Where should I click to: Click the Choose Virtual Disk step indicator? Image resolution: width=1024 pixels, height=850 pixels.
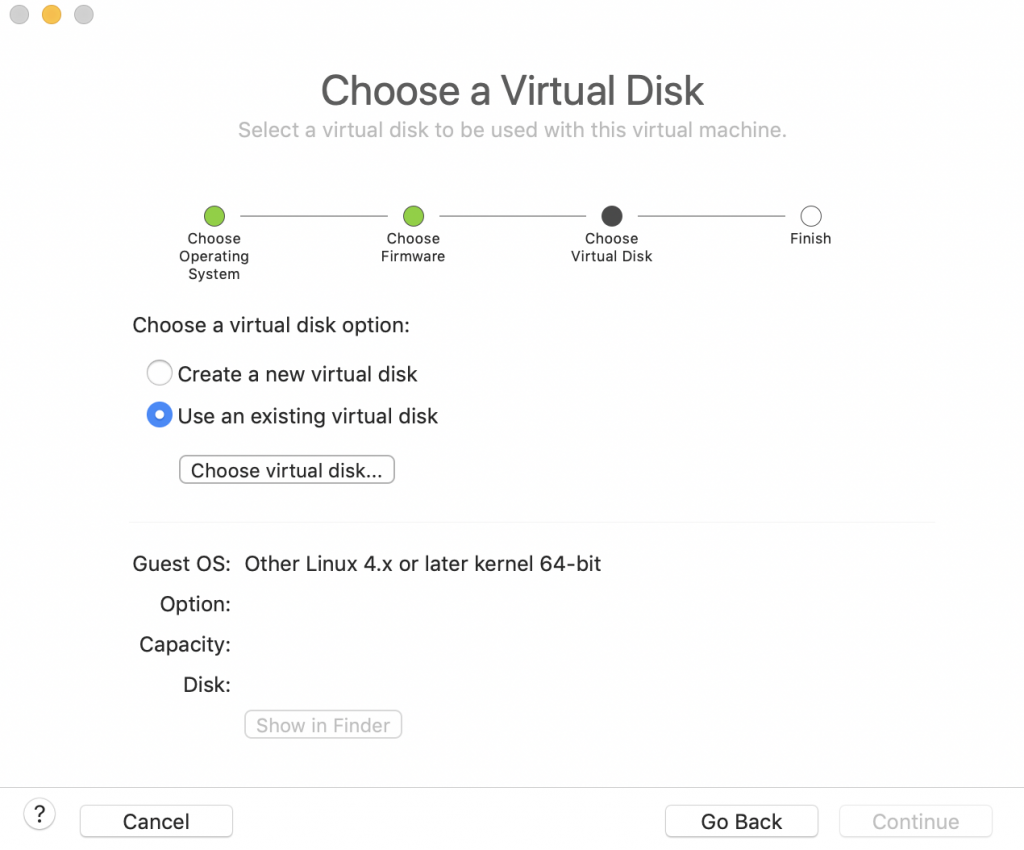click(x=612, y=215)
